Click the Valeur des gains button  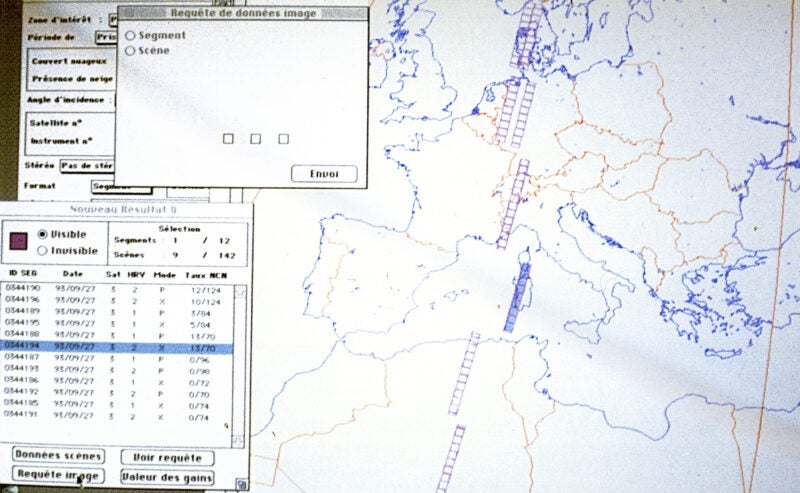167,477
